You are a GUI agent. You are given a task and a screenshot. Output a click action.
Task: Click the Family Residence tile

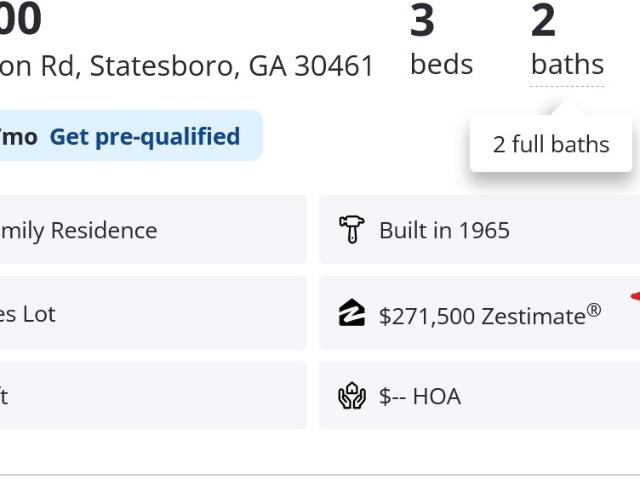[x=150, y=230]
